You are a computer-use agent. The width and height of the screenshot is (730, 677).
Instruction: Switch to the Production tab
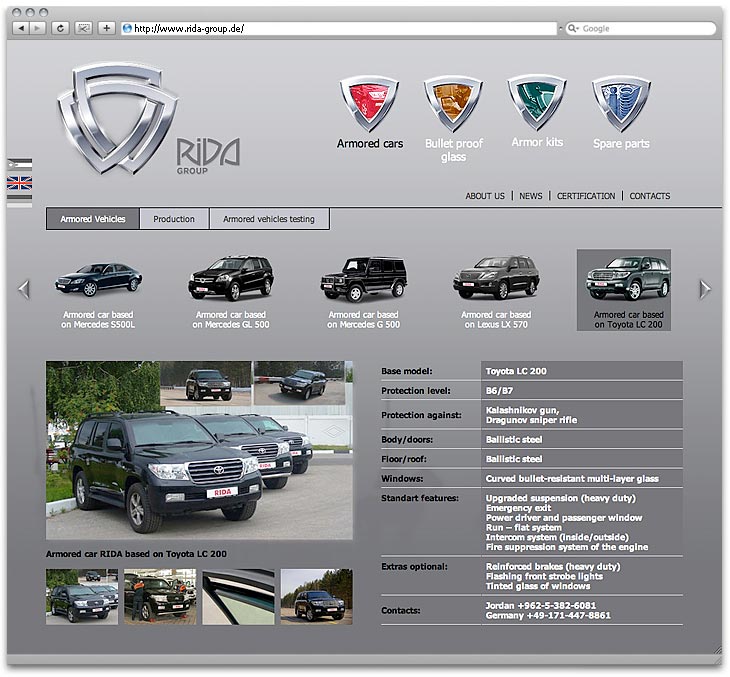point(174,219)
